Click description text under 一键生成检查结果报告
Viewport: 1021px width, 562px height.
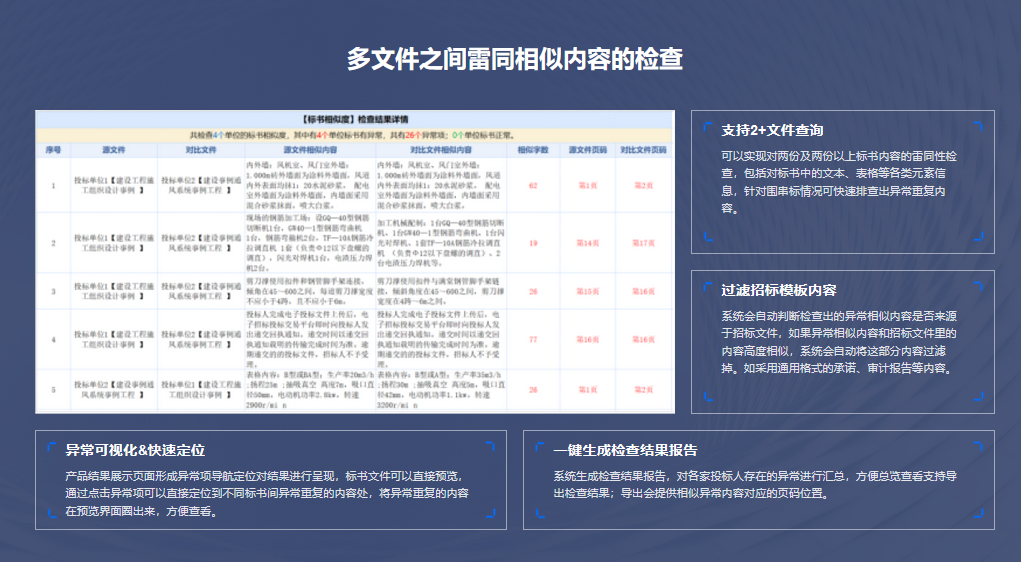(755, 485)
